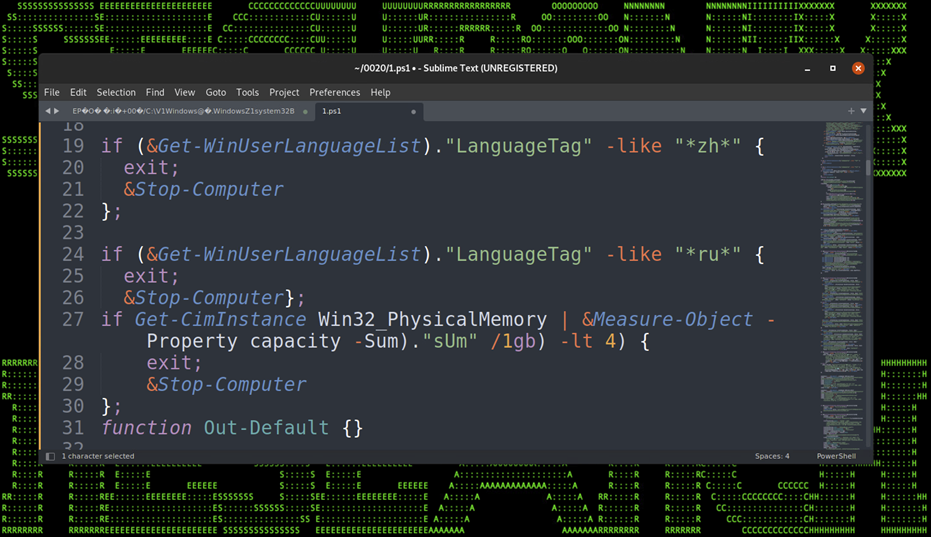Close the 1.ps1 tab using its dot
931x537 pixels.
413,111
